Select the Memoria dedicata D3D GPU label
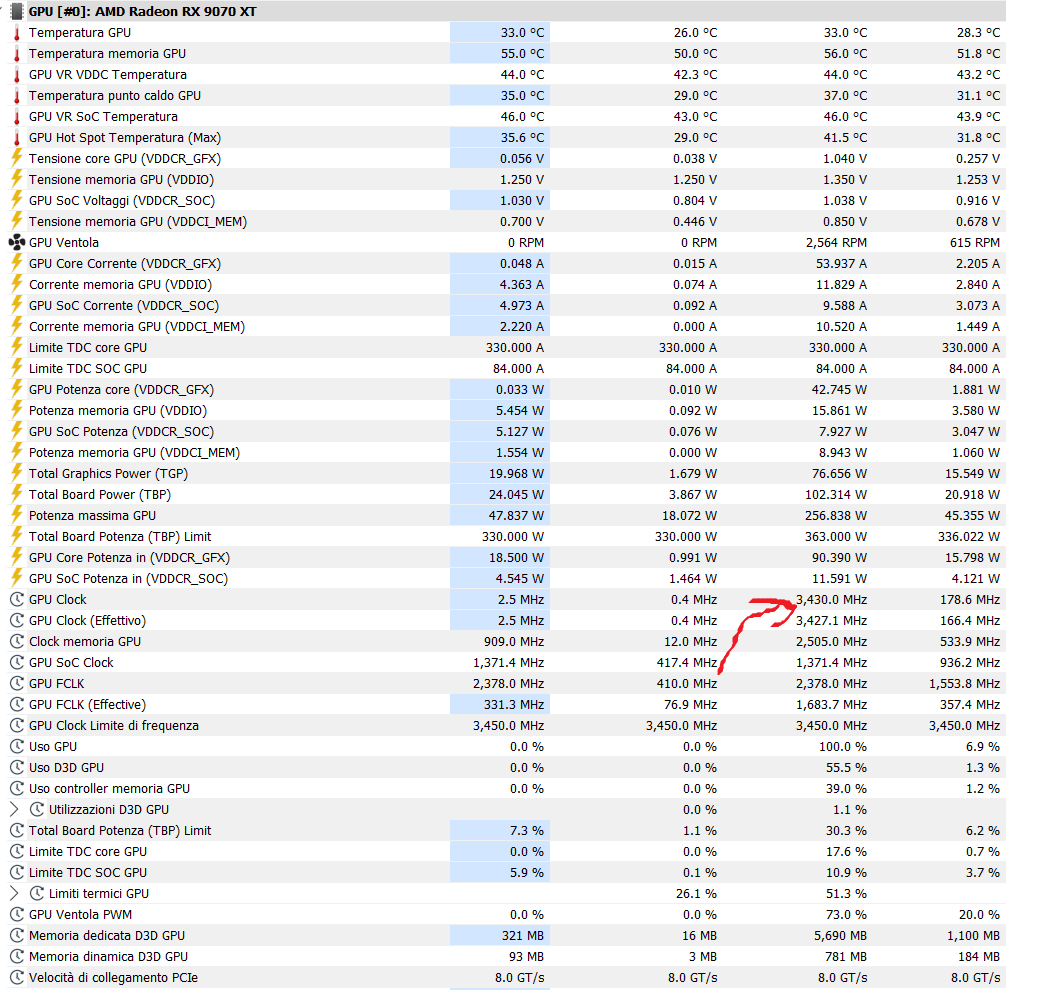 (107, 935)
